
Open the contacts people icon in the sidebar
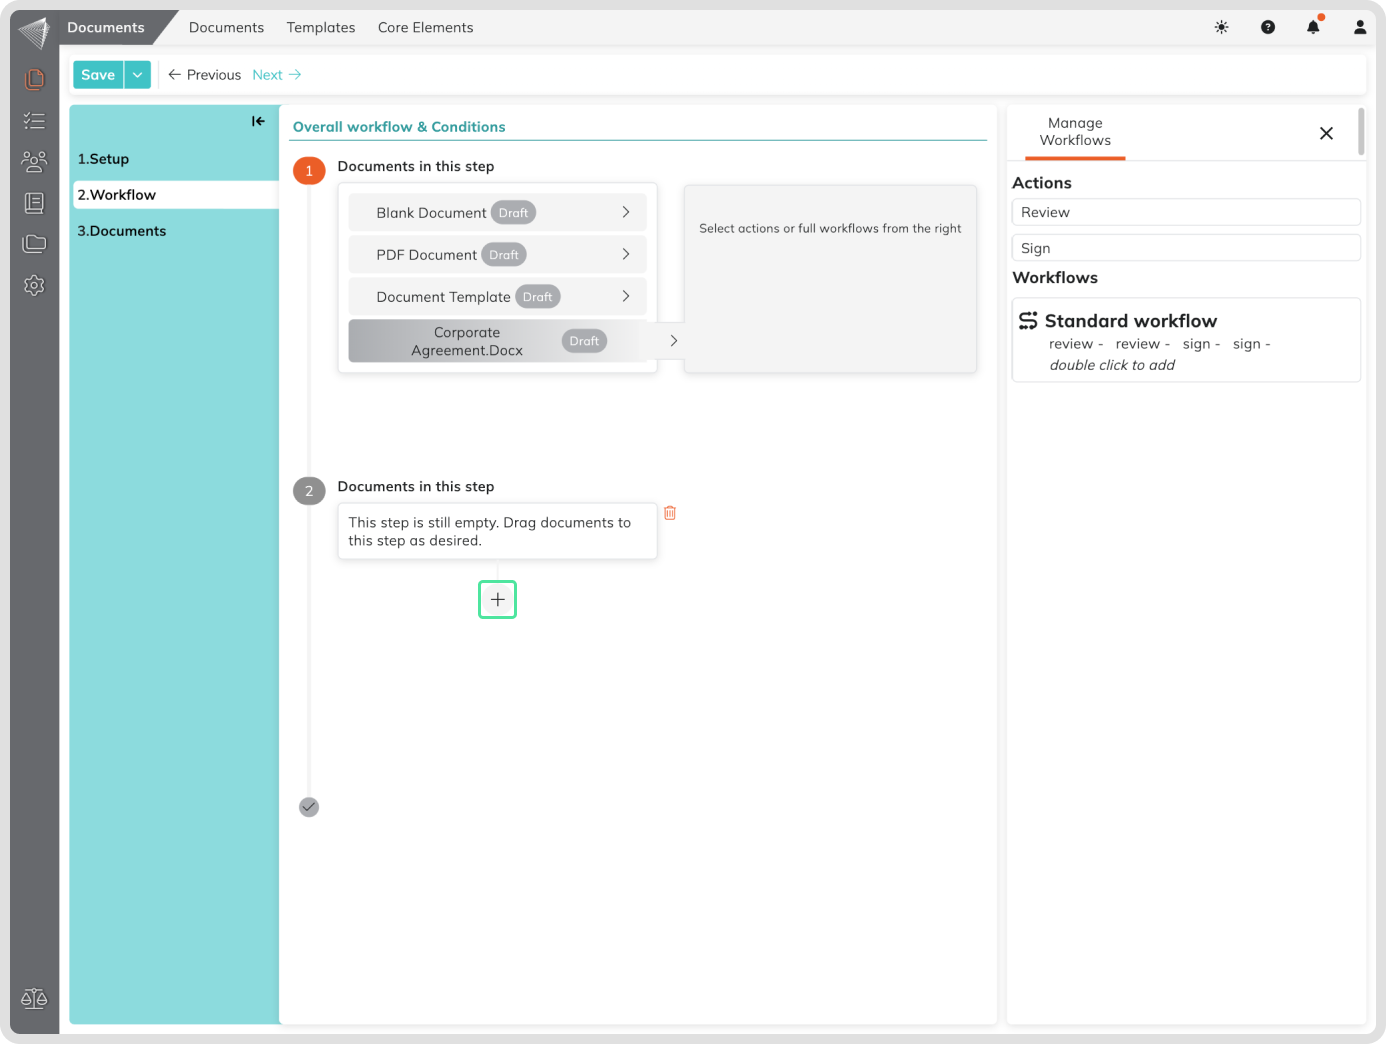[x=34, y=161]
